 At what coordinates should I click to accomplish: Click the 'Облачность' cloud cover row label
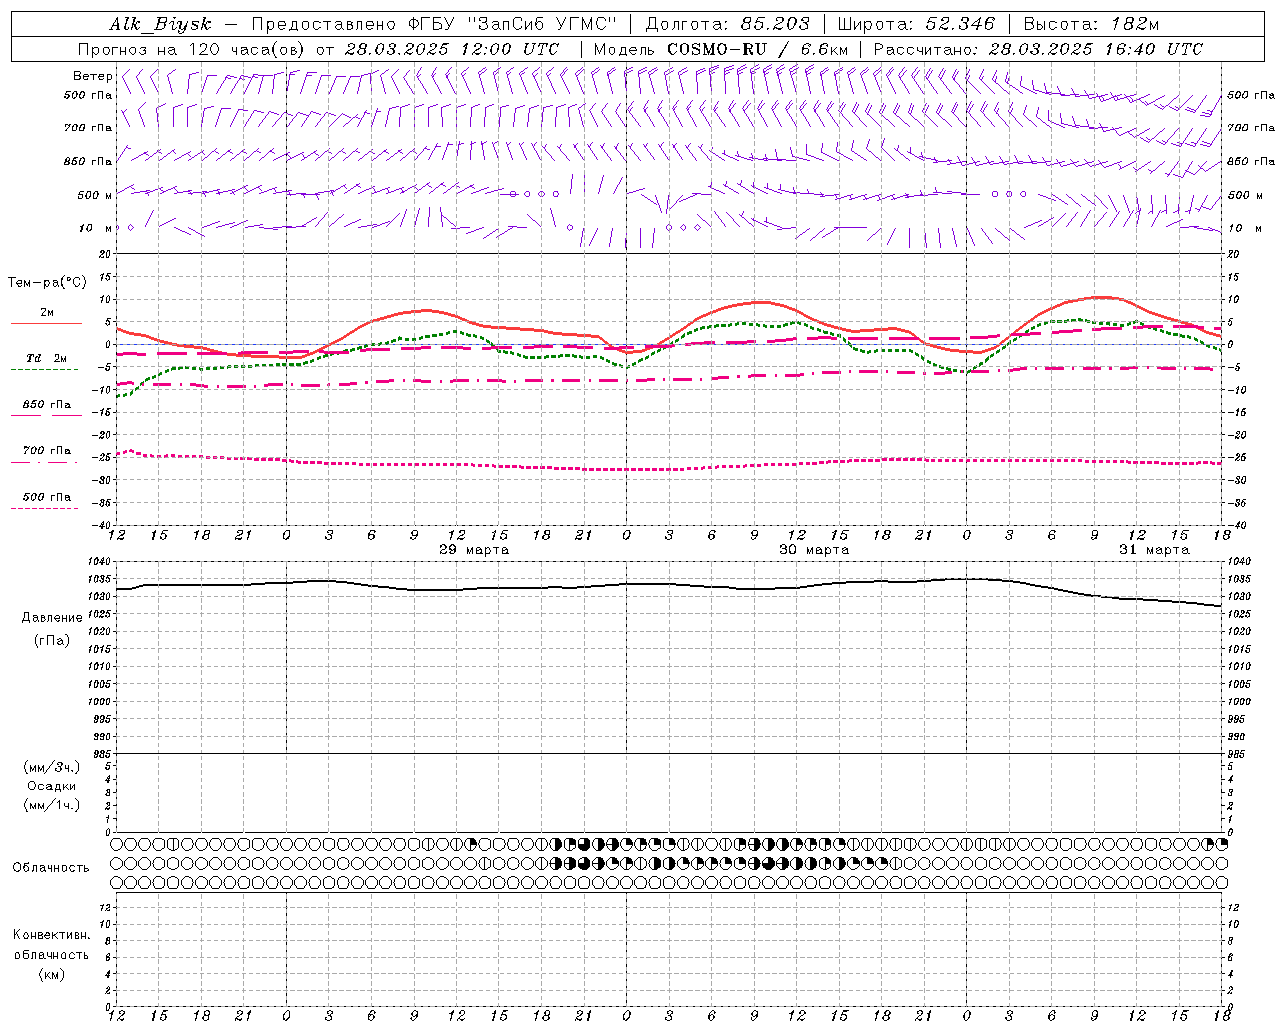coord(51,867)
